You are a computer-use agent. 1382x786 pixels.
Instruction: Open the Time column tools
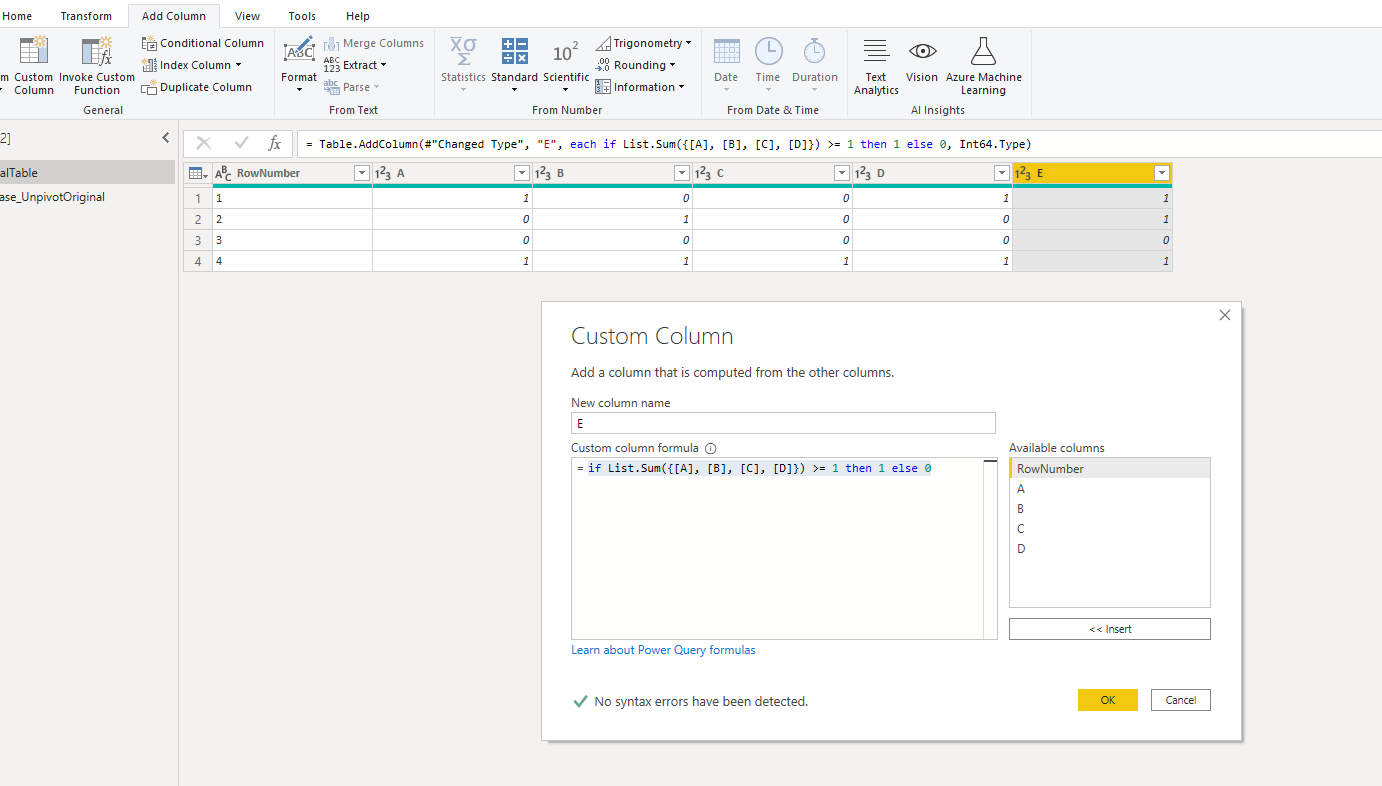768,65
